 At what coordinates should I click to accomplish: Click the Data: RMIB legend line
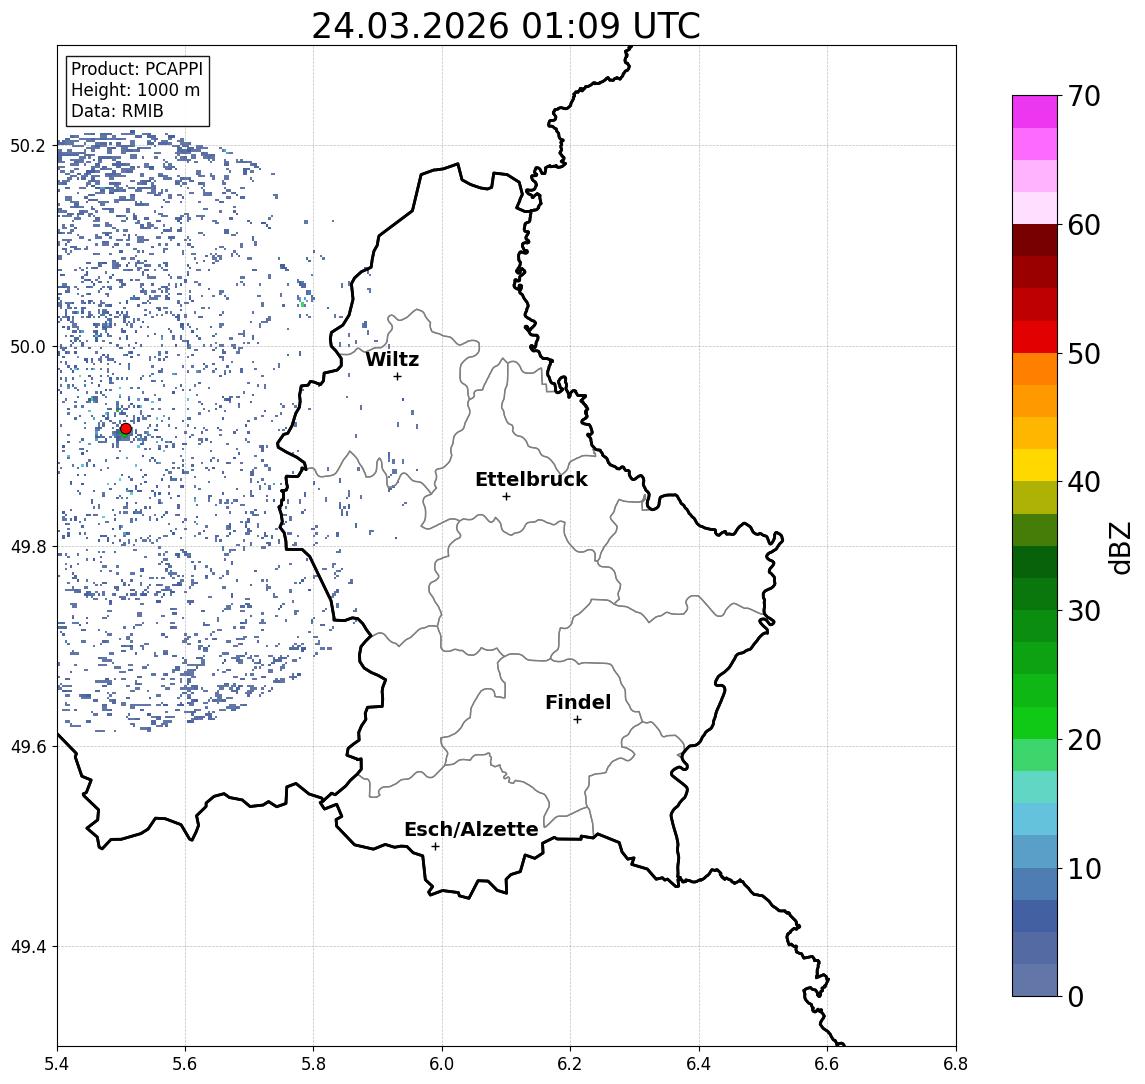(117, 111)
